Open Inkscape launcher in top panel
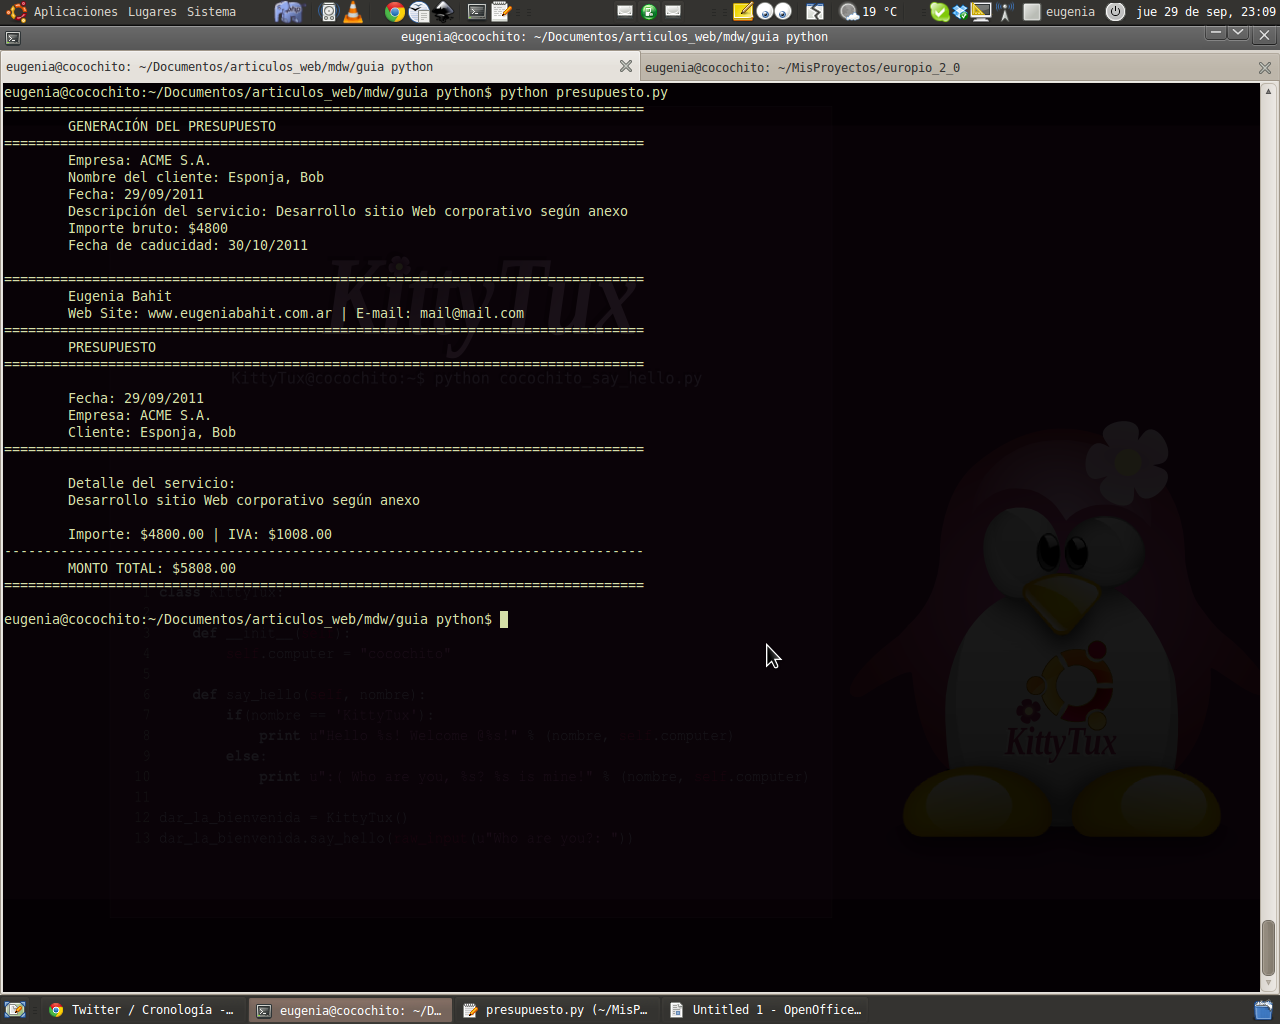 point(443,12)
